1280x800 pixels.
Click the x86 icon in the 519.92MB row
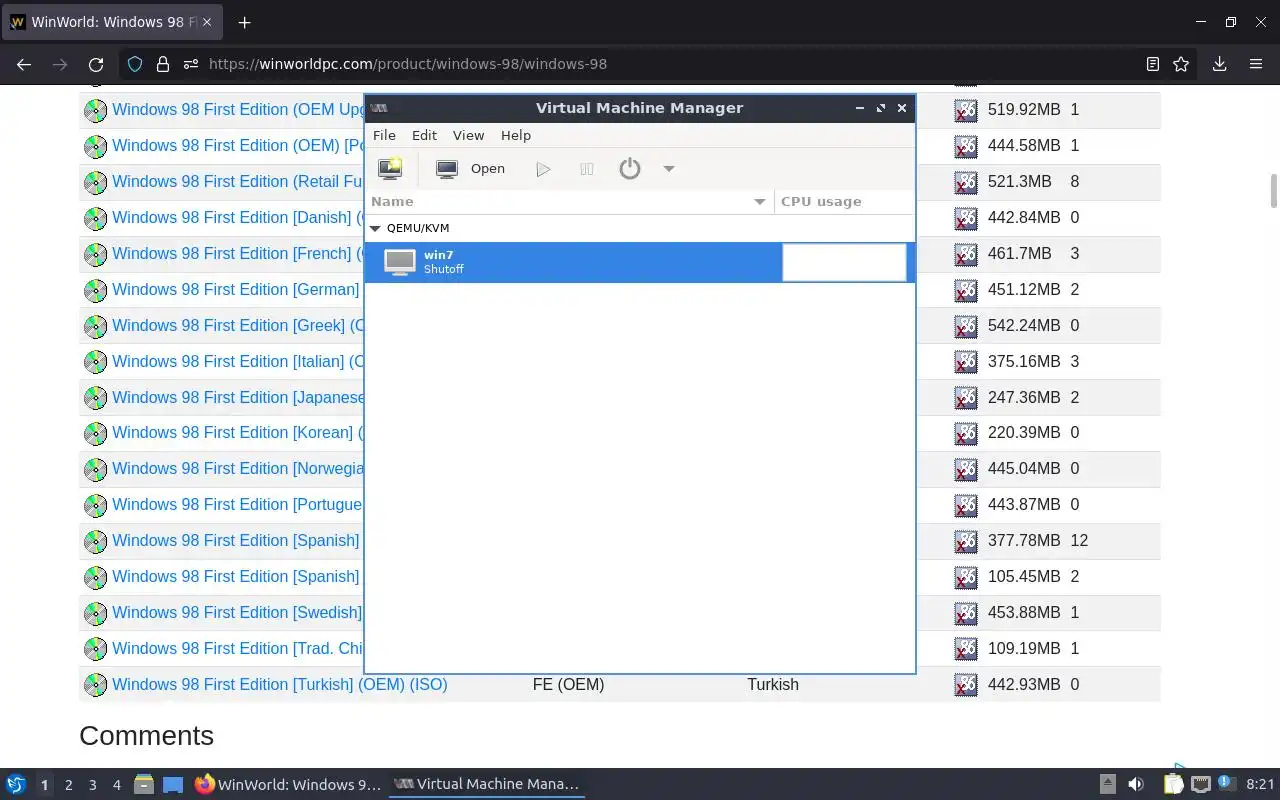[x=965, y=110]
